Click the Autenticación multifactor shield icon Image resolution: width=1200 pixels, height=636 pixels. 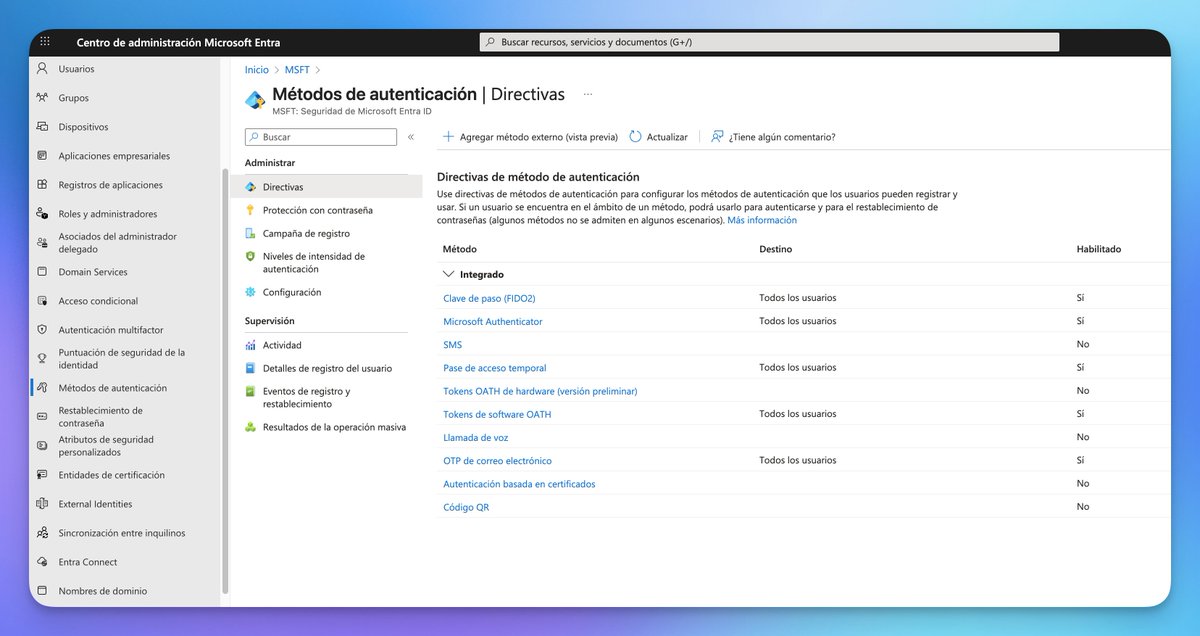click(x=42, y=330)
